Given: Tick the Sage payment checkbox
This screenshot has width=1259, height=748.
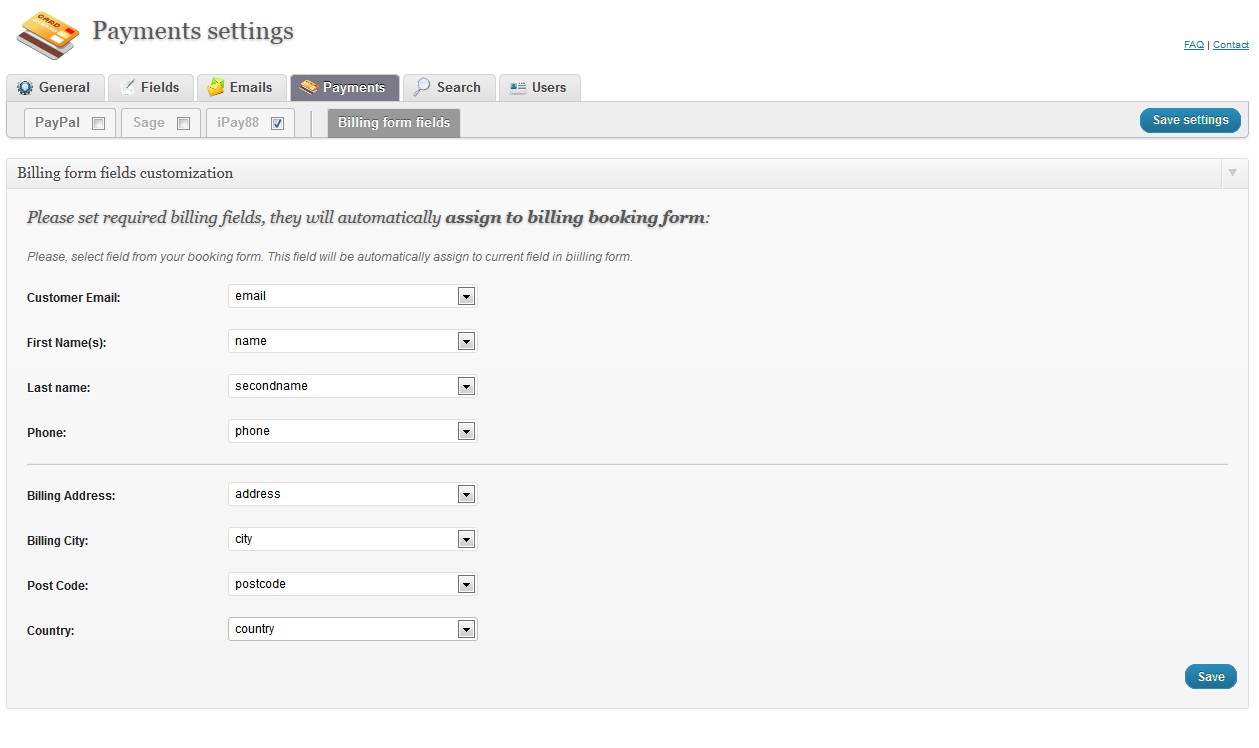Looking at the screenshot, I should 183,124.
